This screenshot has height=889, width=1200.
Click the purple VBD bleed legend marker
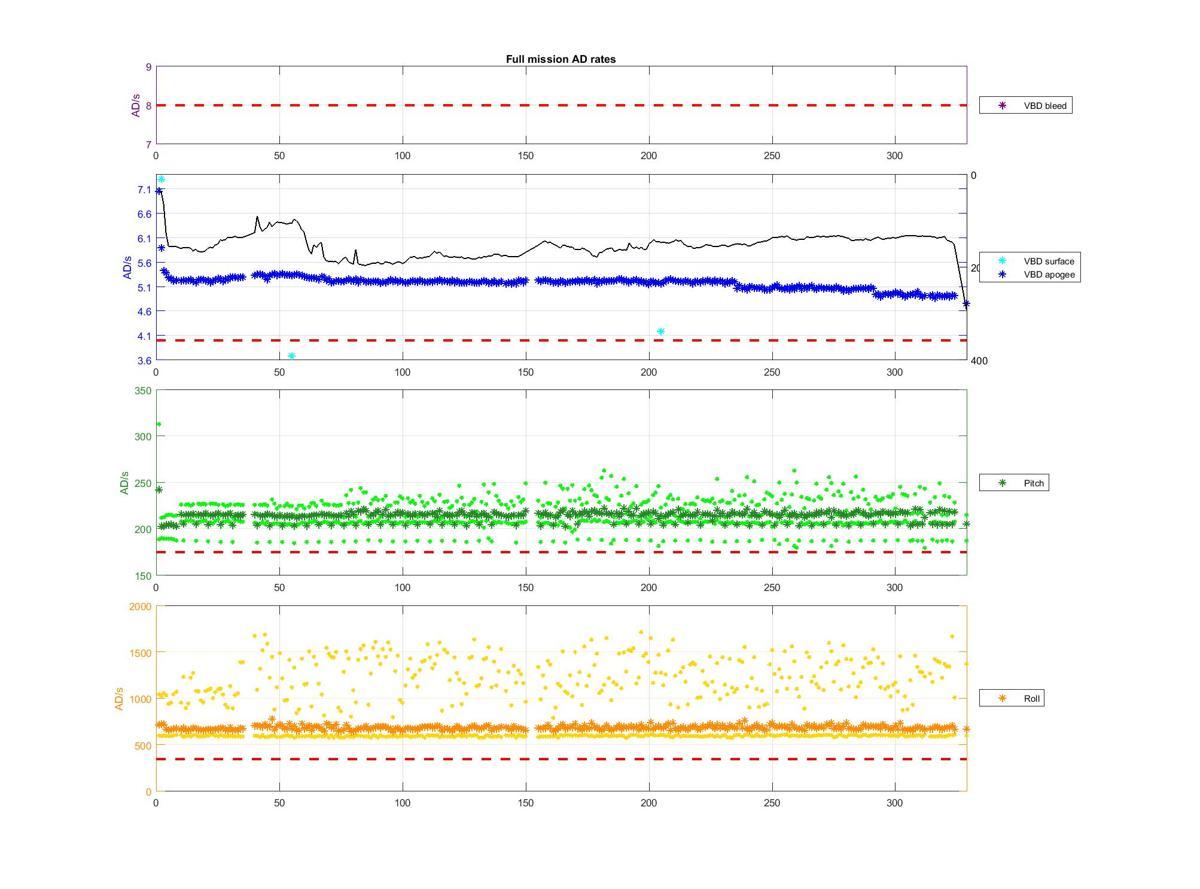coord(1003,105)
